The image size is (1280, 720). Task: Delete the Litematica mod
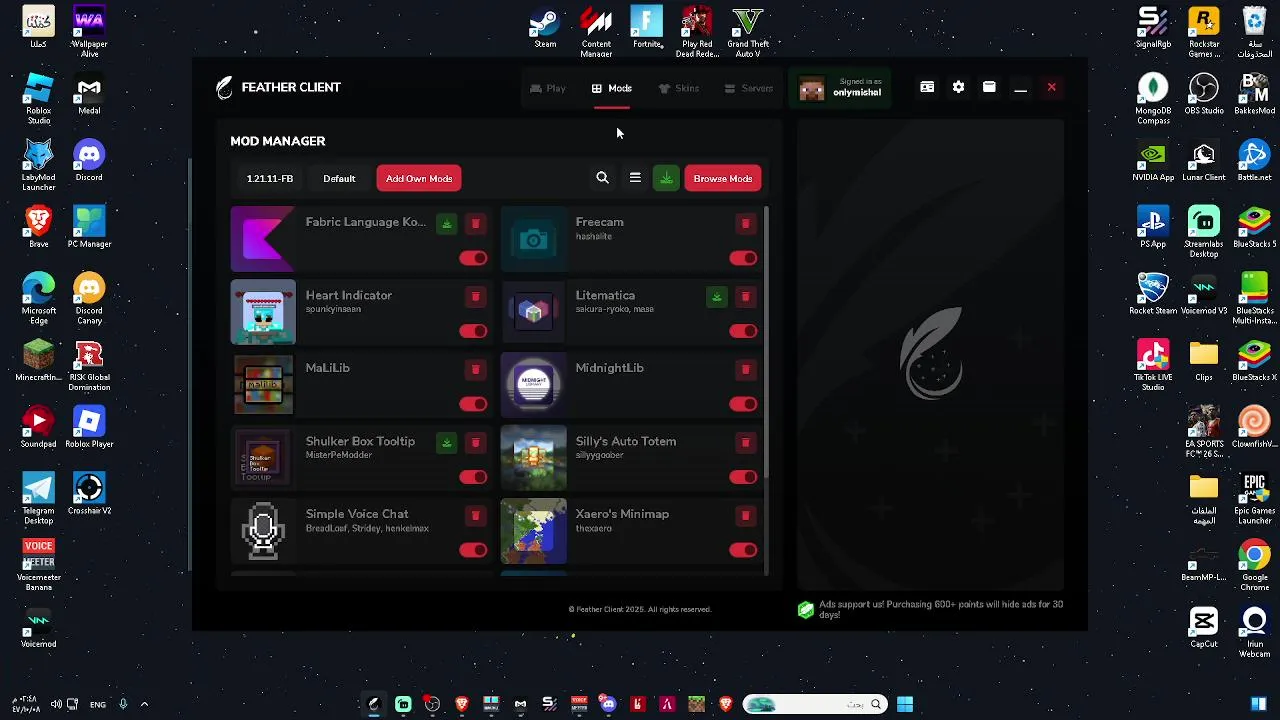[745, 297]
